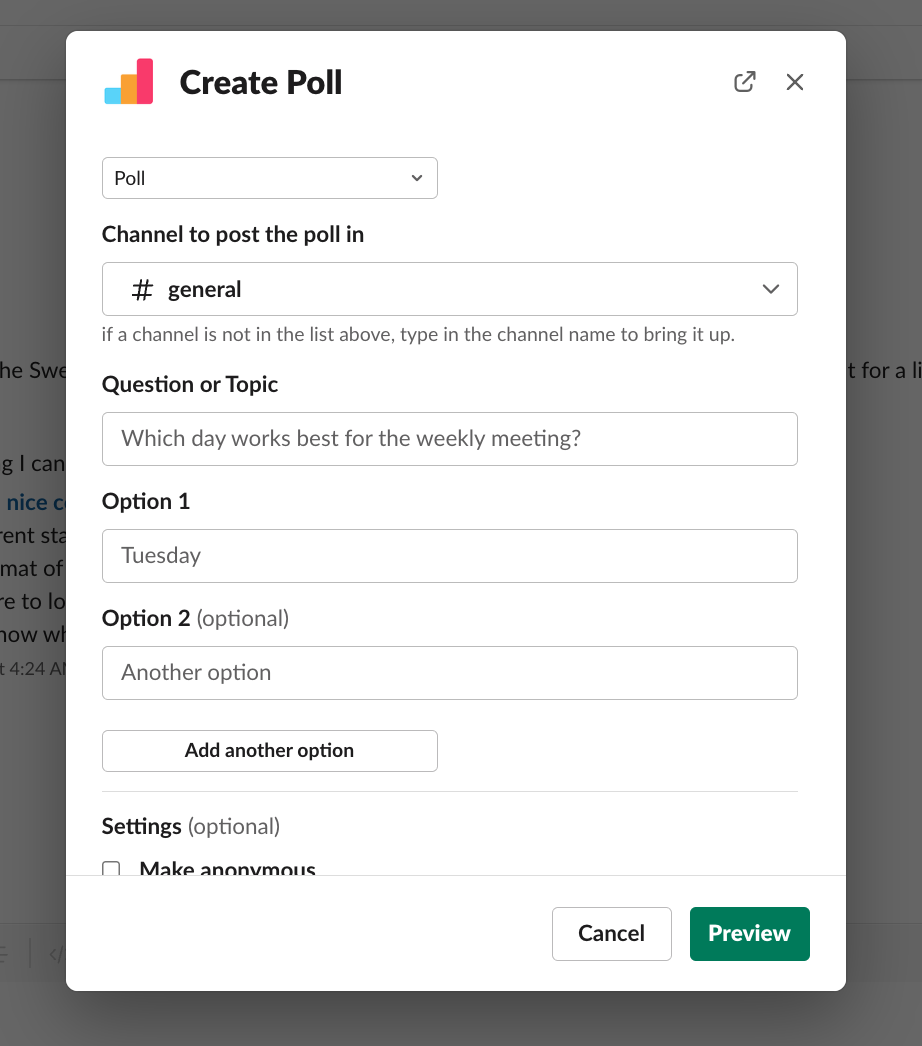Cancel the poll creation
922x1046 pixels.
(x=611, y=933)
